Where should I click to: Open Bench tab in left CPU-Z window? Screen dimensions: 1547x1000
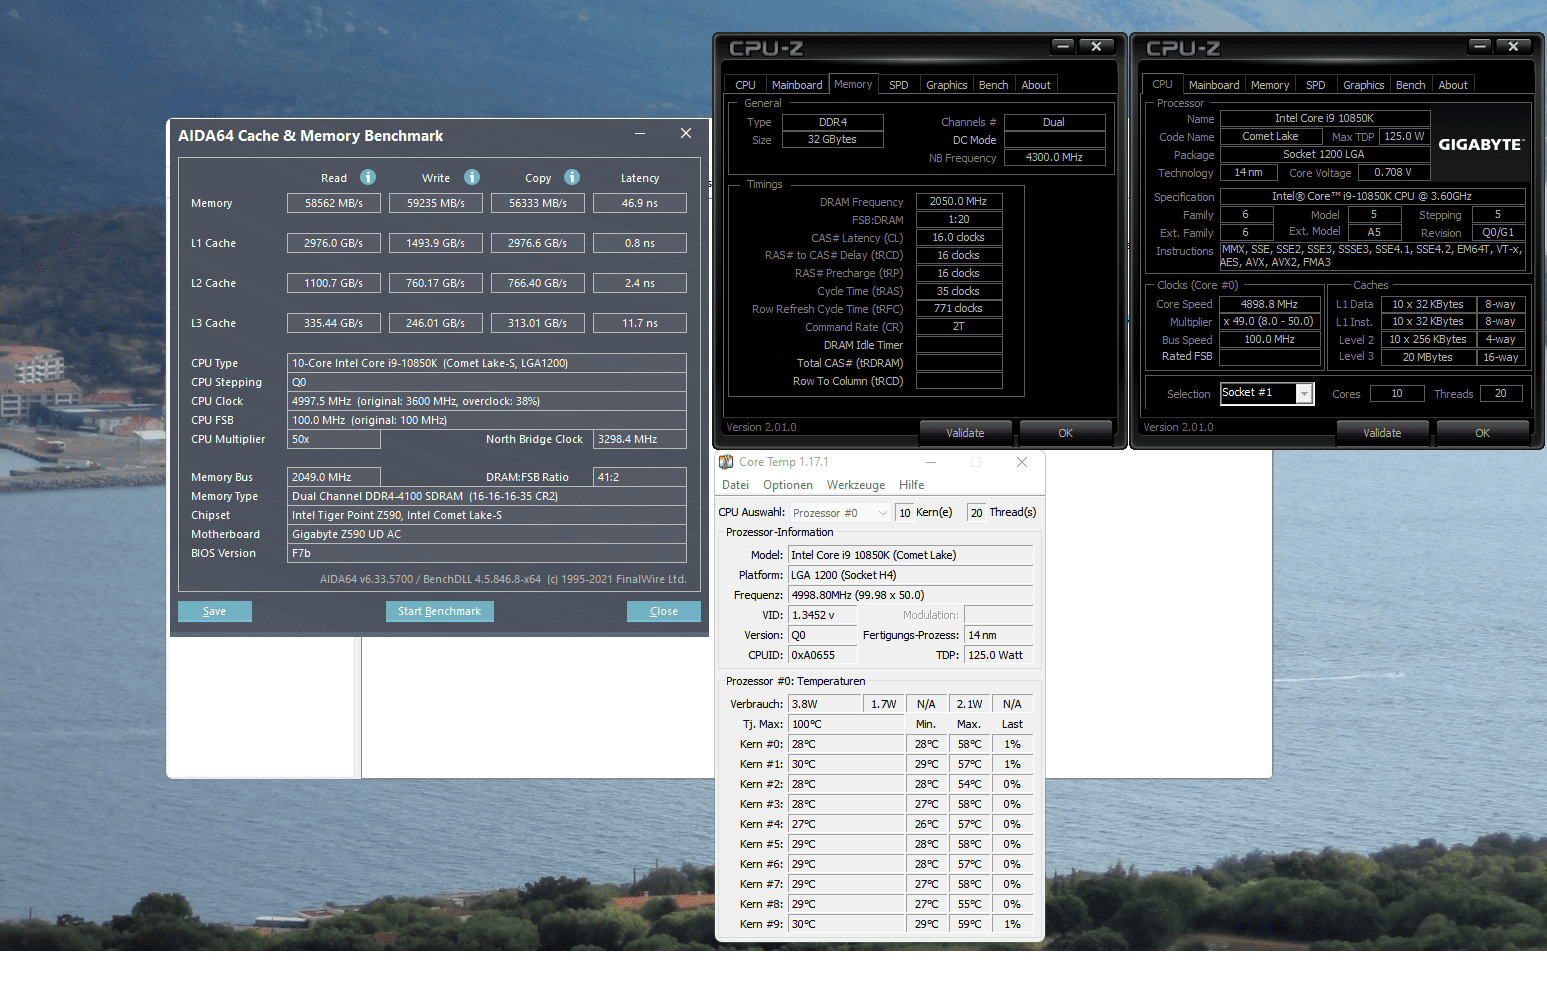coord(993,85)
